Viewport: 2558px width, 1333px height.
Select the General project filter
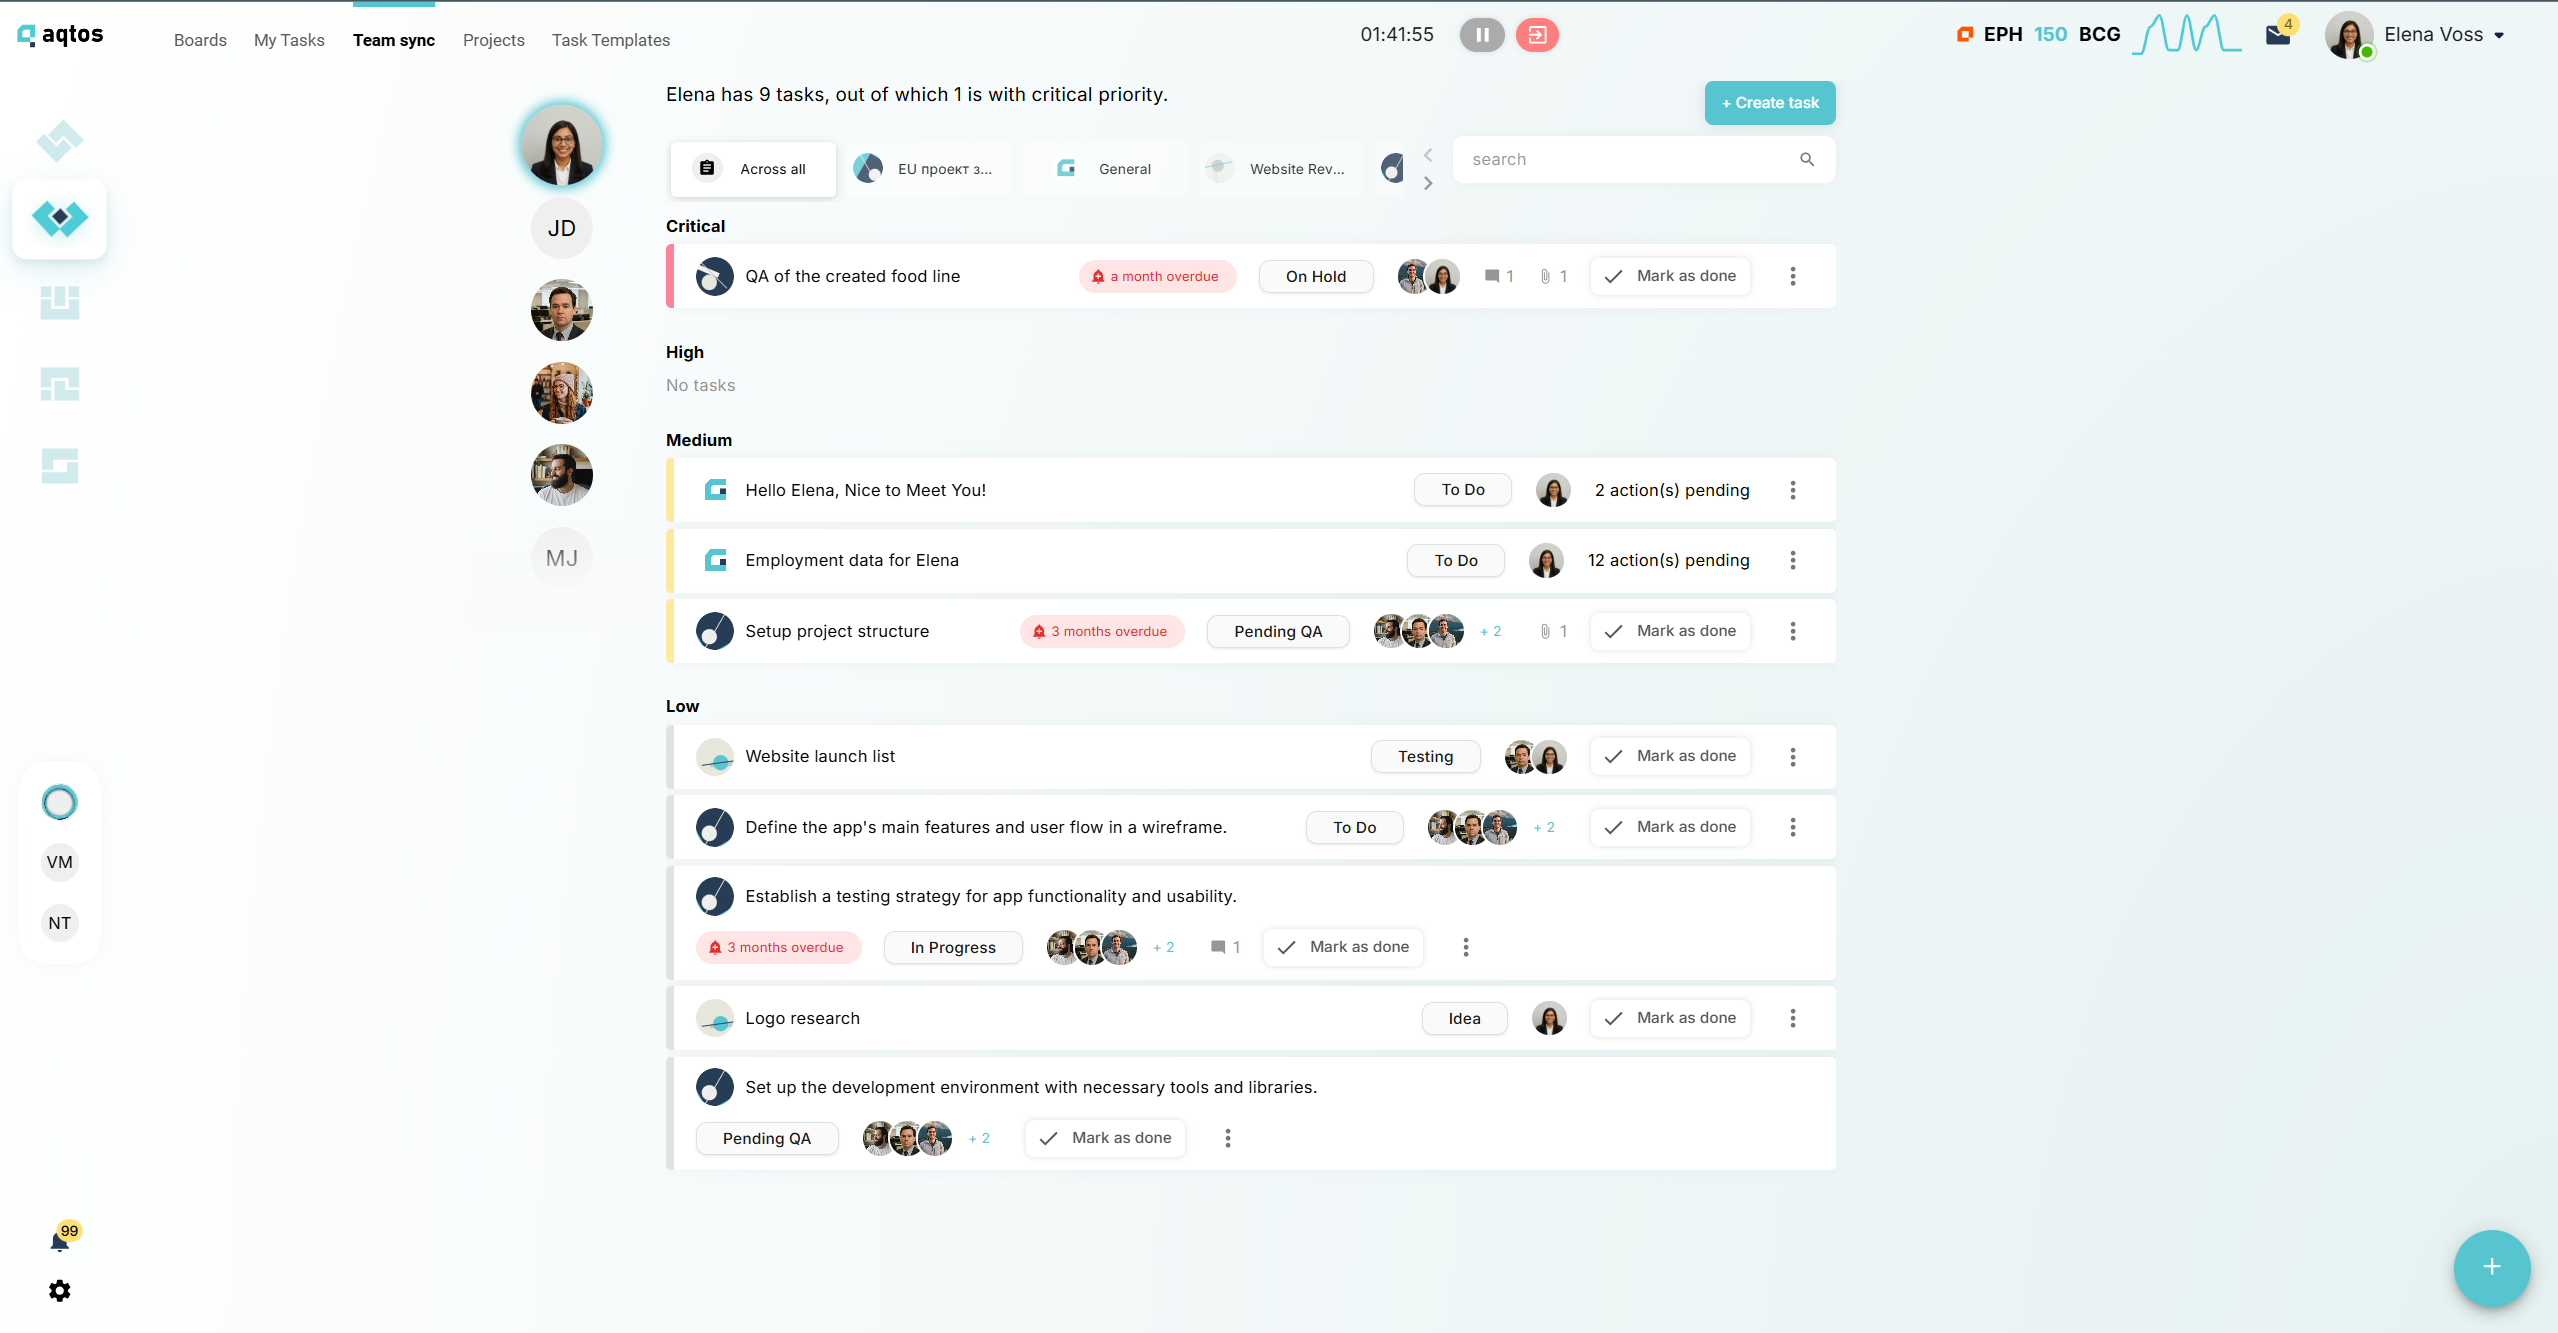tap(1105, 169)
